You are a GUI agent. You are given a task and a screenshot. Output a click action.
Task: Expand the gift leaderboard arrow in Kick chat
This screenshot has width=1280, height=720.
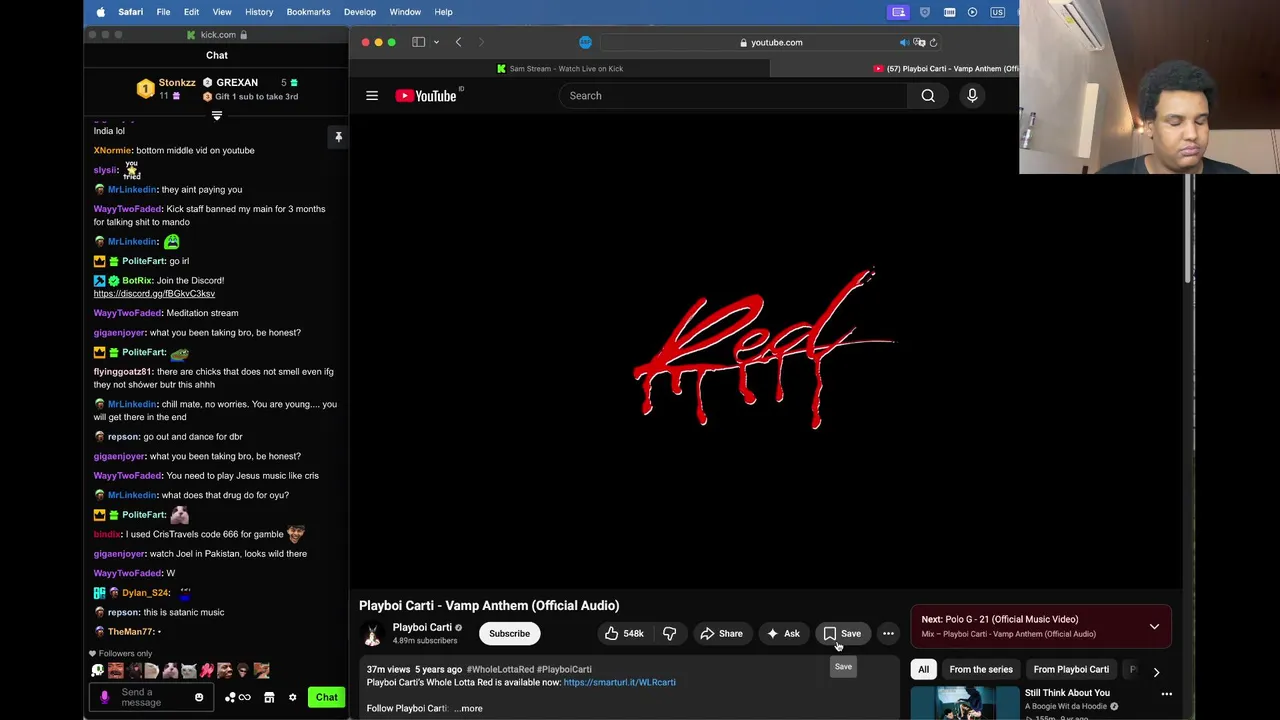[x=217, y=116]
